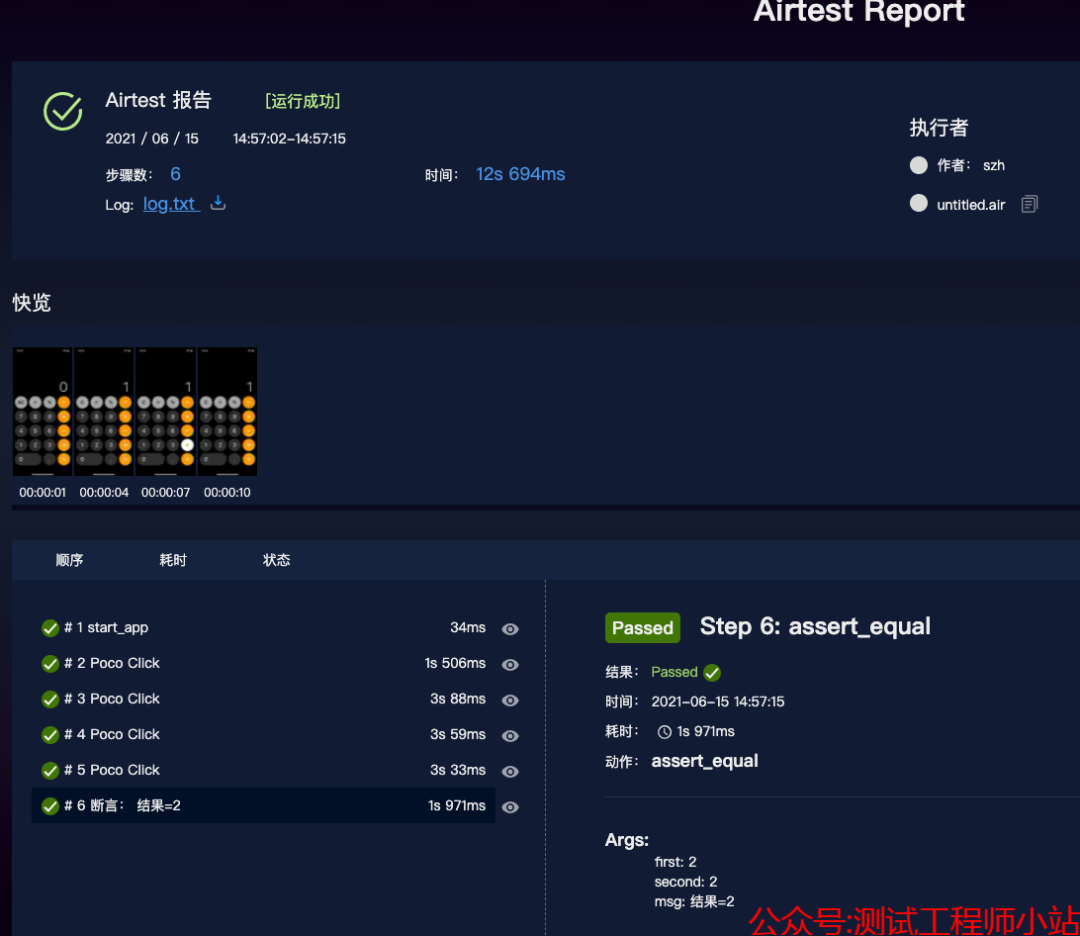Click the Airtest Report page title
The image size is (1080, 936).
click(x=859, y=11)
